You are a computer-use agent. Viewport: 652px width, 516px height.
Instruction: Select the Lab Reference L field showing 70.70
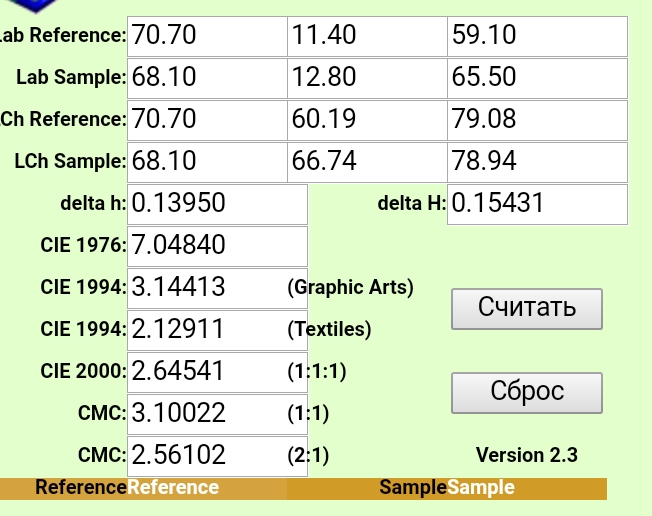click(x=207, y=36)
